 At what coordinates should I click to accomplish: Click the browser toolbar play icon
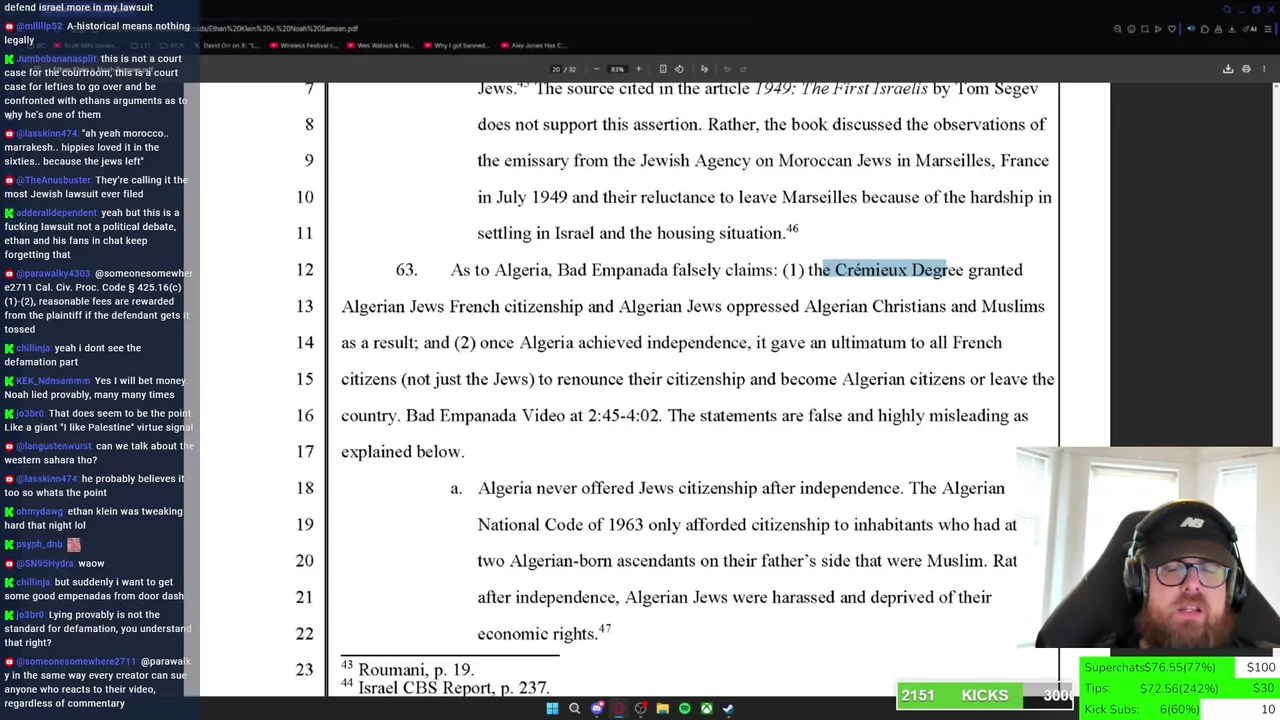click(1158, 29)
